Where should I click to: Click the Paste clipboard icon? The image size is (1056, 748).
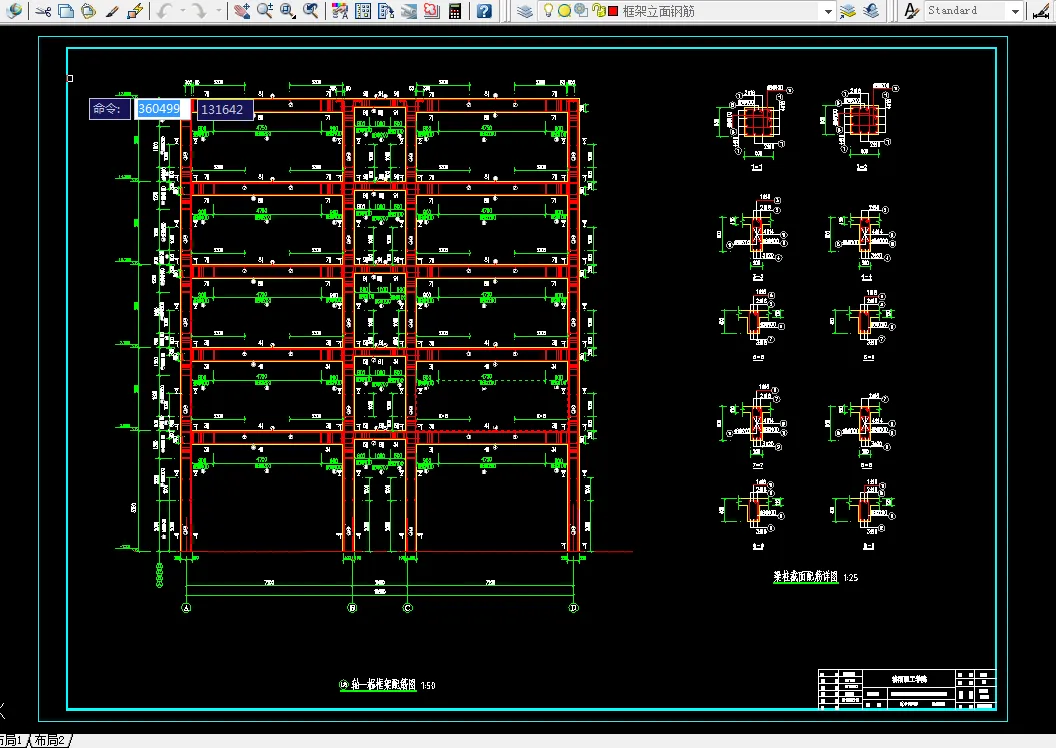coord(88,11)
